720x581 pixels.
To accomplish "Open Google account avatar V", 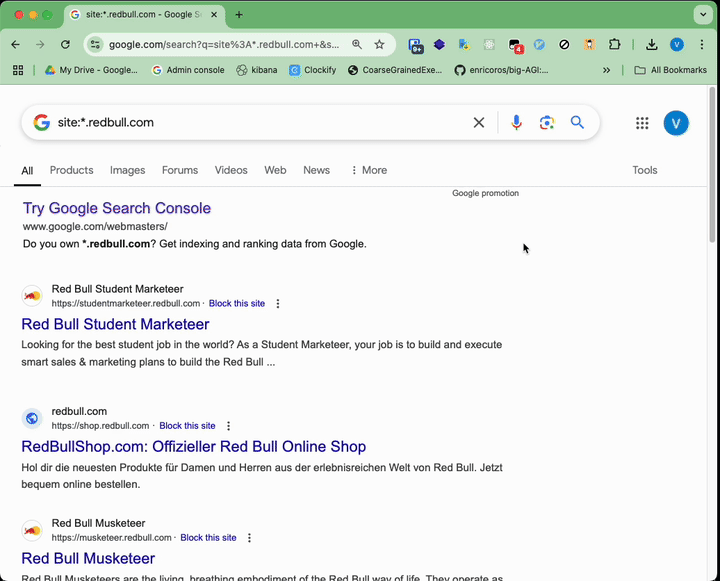I will coord(676,123).
